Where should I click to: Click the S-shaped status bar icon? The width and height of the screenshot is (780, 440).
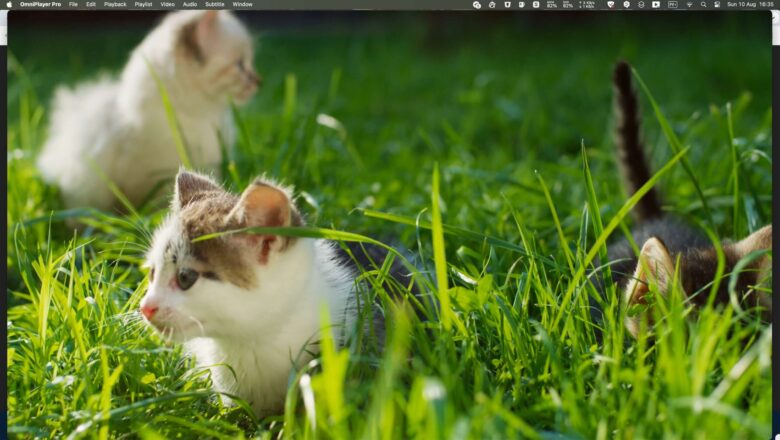pyautogui.click(x=536, y=4)
